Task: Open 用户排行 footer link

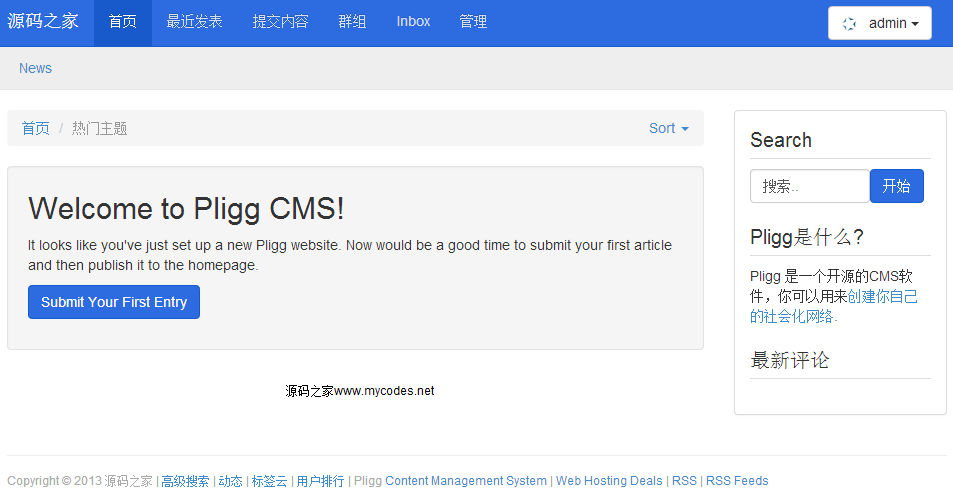Action: [x=320, y=481]
